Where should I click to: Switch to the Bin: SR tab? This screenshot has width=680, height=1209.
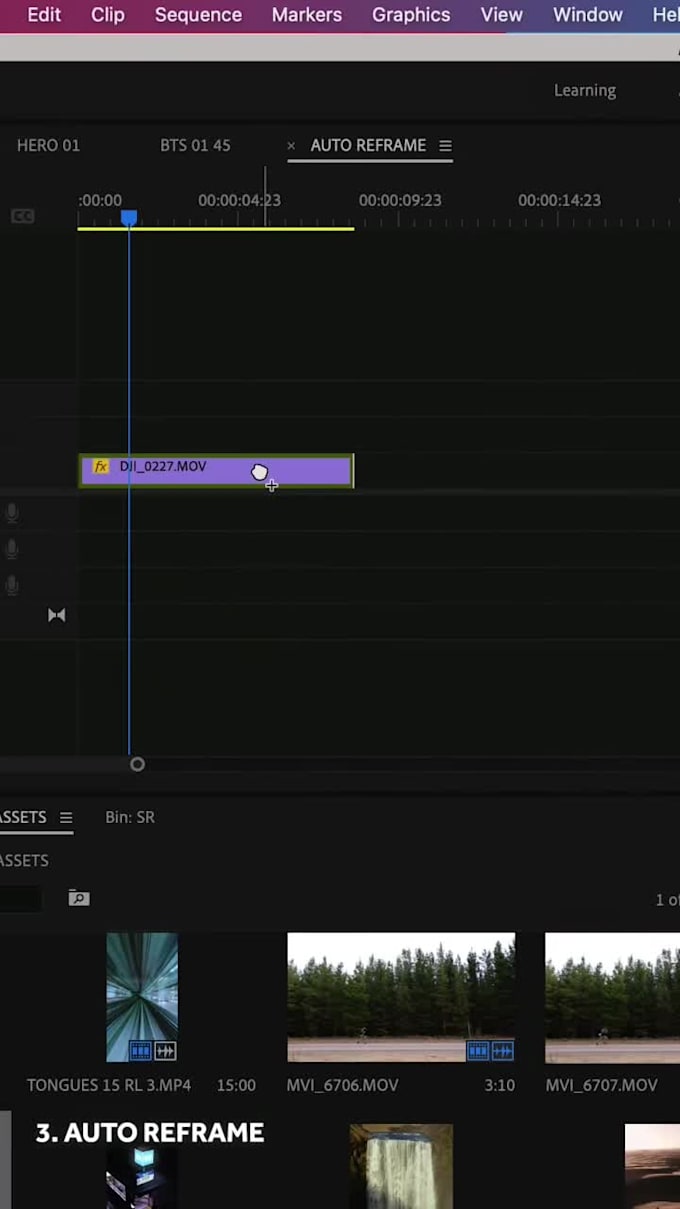130,817
